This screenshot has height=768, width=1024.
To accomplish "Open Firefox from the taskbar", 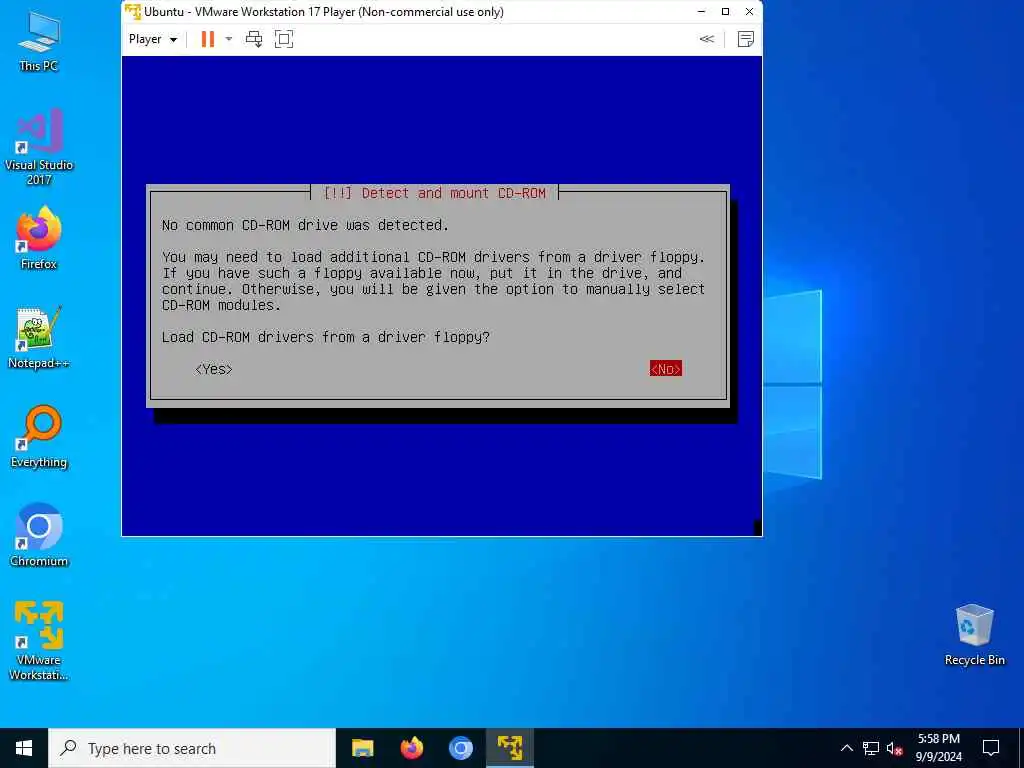I will pyautogui.click(x=411, y=748).
